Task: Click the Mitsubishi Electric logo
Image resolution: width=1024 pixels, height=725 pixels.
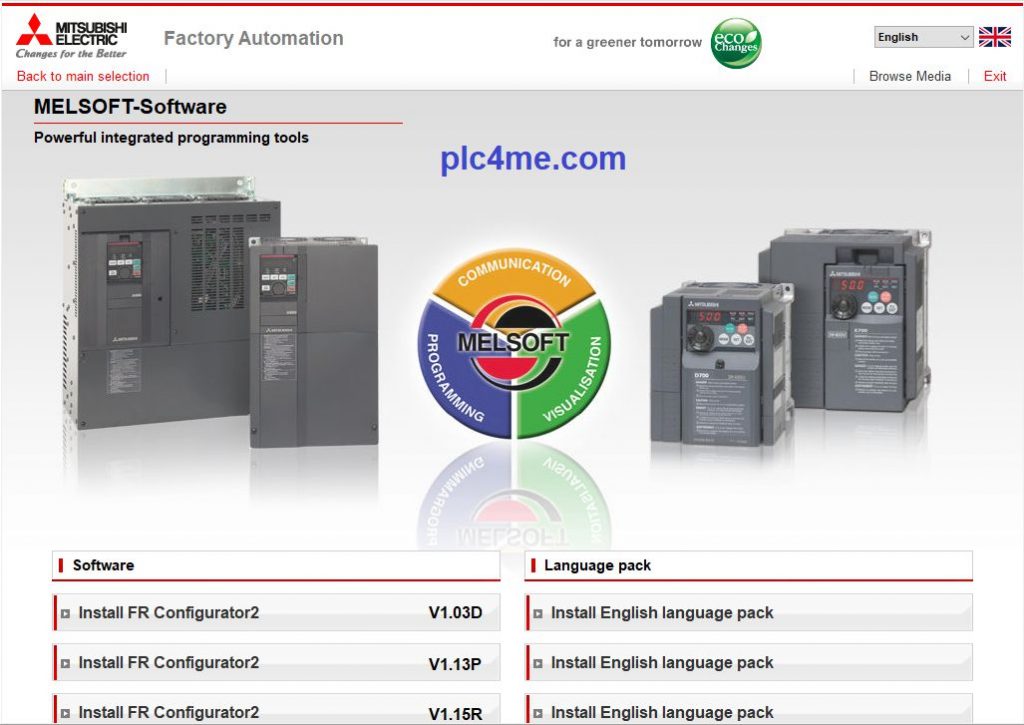Action: (72, 36)
